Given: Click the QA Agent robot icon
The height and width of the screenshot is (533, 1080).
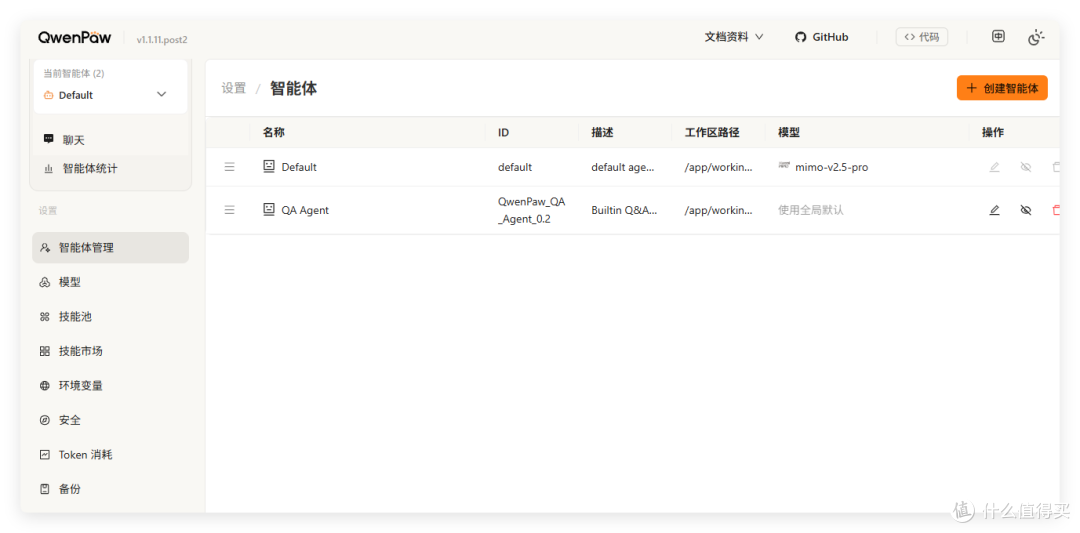Looking at the screenshot, I should point(269,209).
